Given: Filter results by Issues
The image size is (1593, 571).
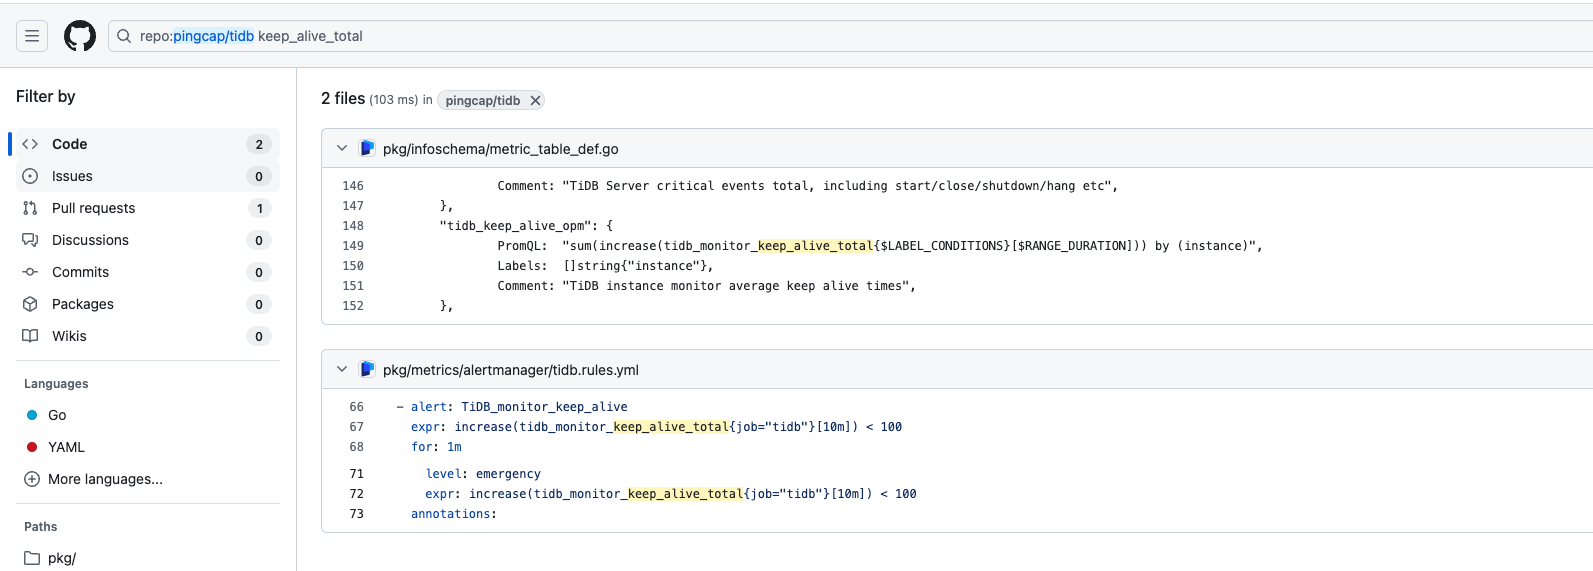Looking at the screenshot, I should (x=72, y=176).
